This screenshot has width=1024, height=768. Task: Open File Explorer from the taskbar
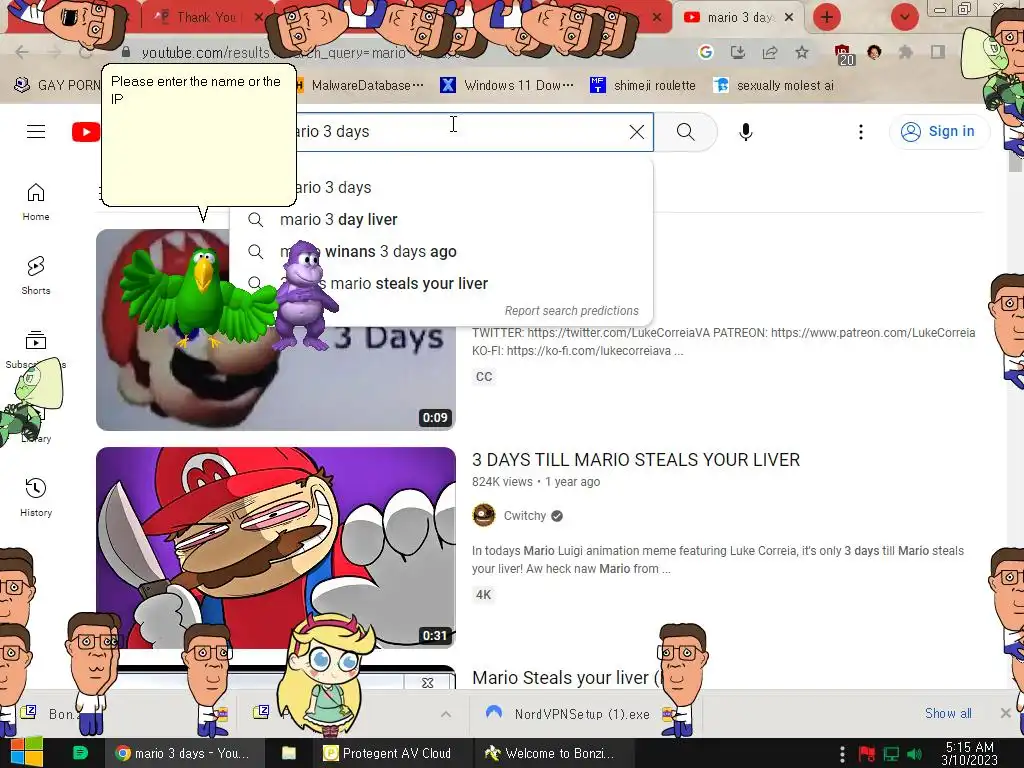coord(289,753)
